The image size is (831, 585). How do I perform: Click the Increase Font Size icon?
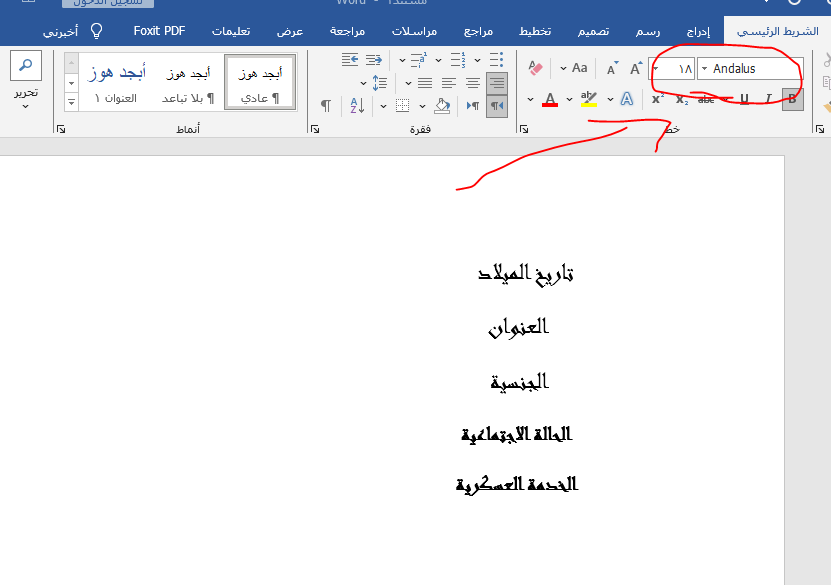(x=635, y=68)
